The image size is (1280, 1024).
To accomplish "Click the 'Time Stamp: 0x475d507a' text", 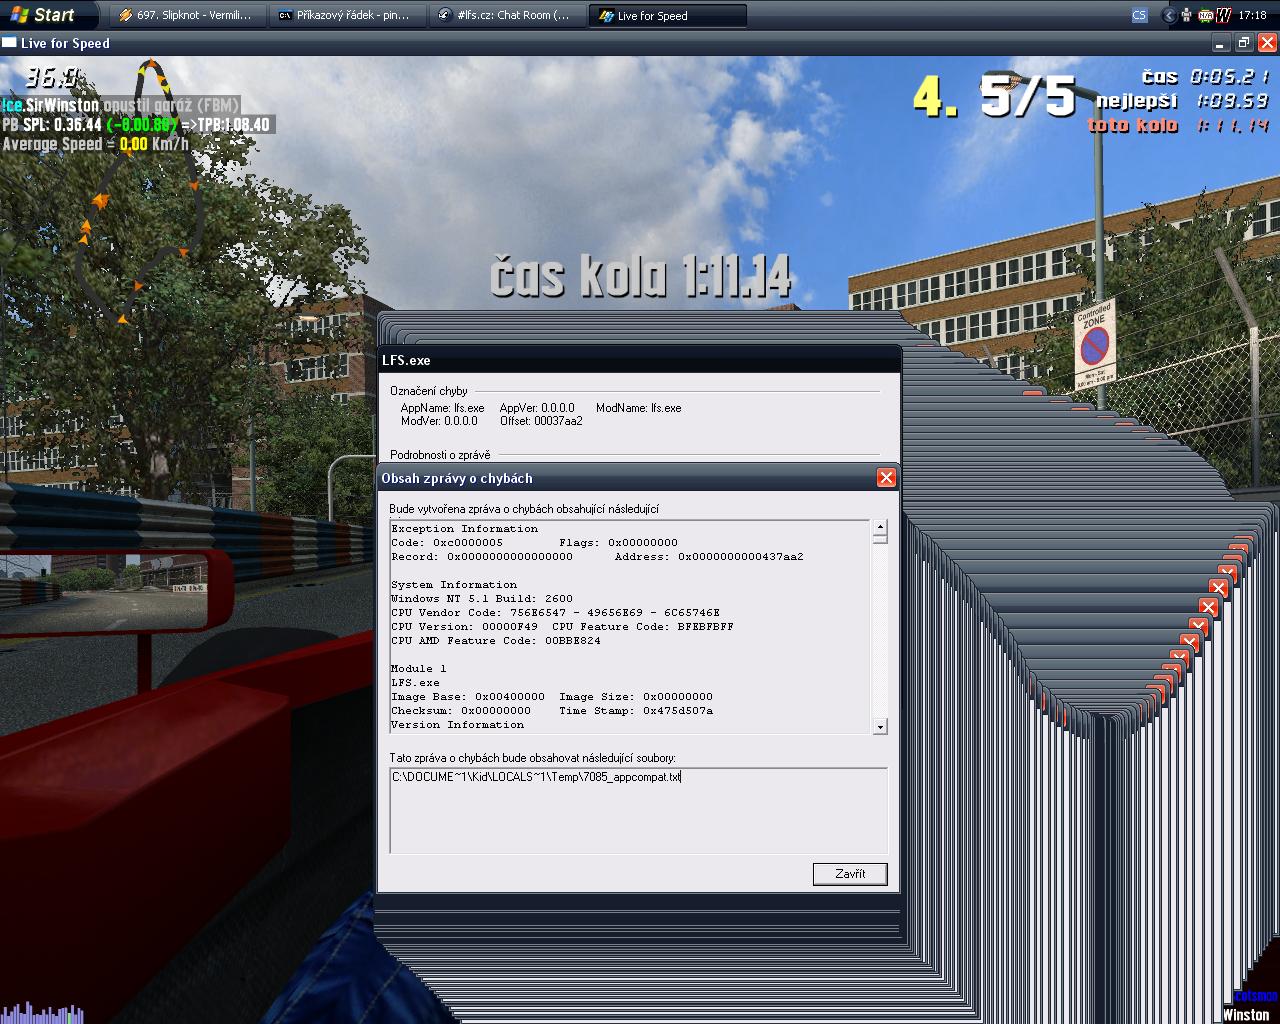I will (636, 711).
